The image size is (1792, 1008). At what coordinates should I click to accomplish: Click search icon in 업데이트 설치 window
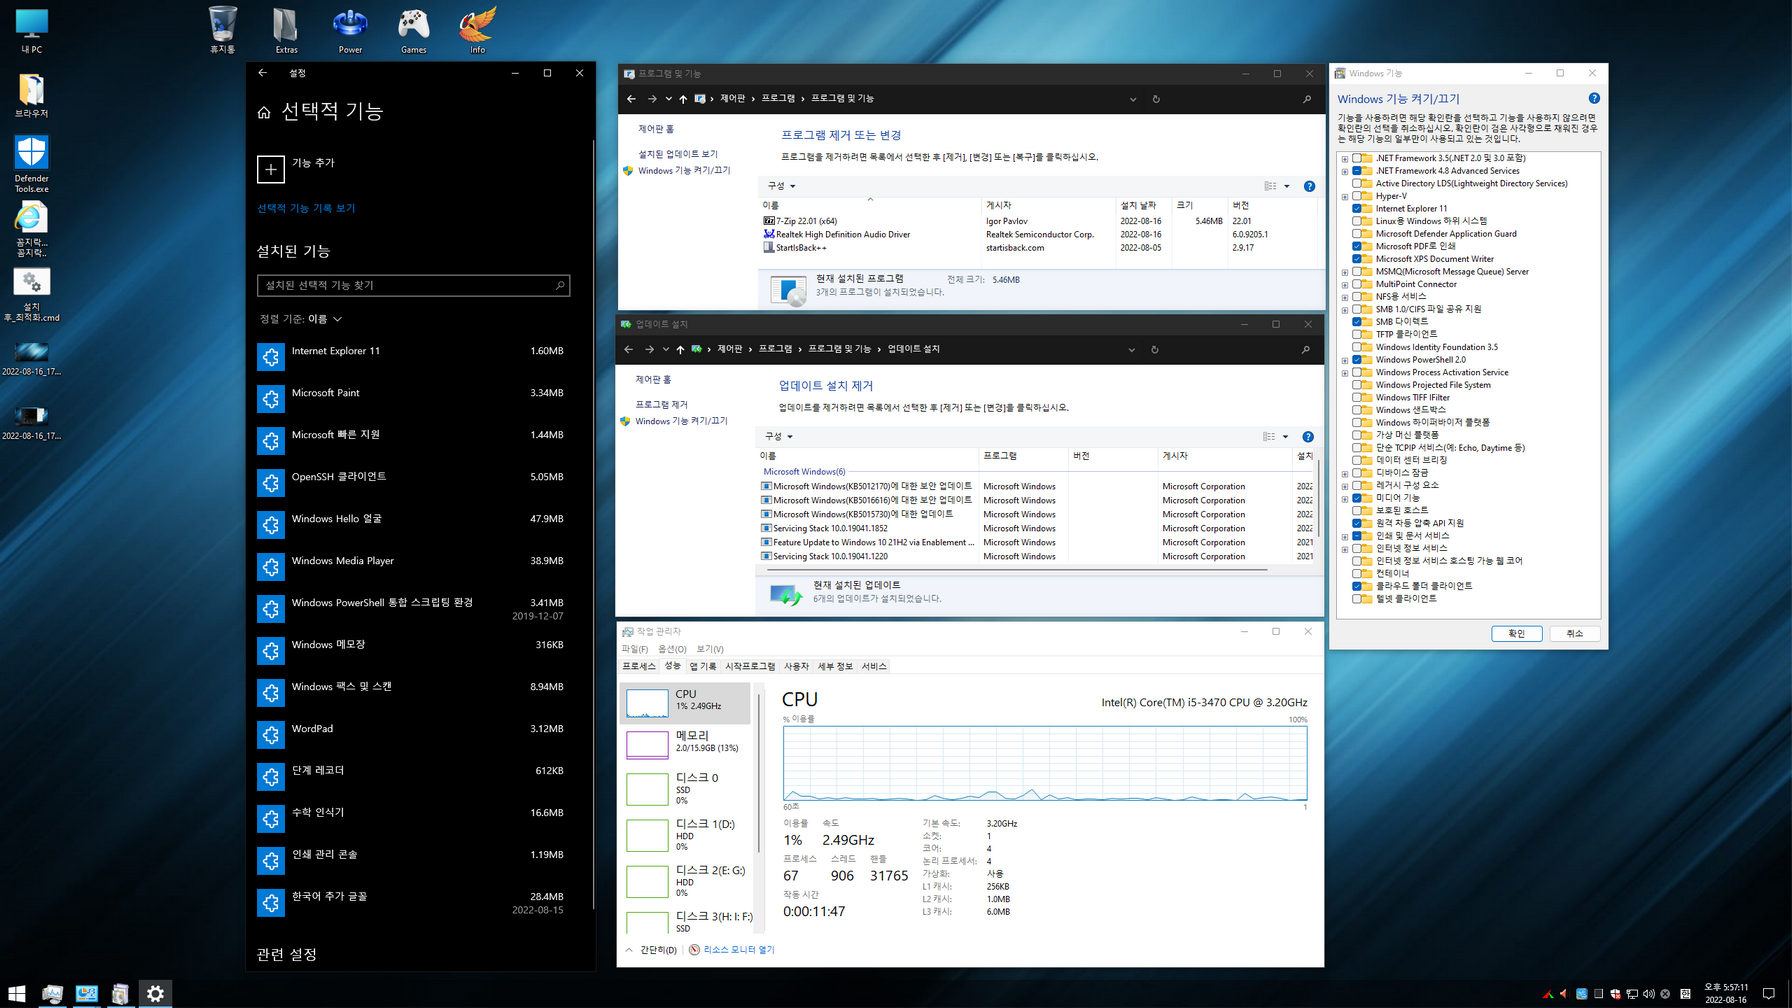coord(1305,350)
